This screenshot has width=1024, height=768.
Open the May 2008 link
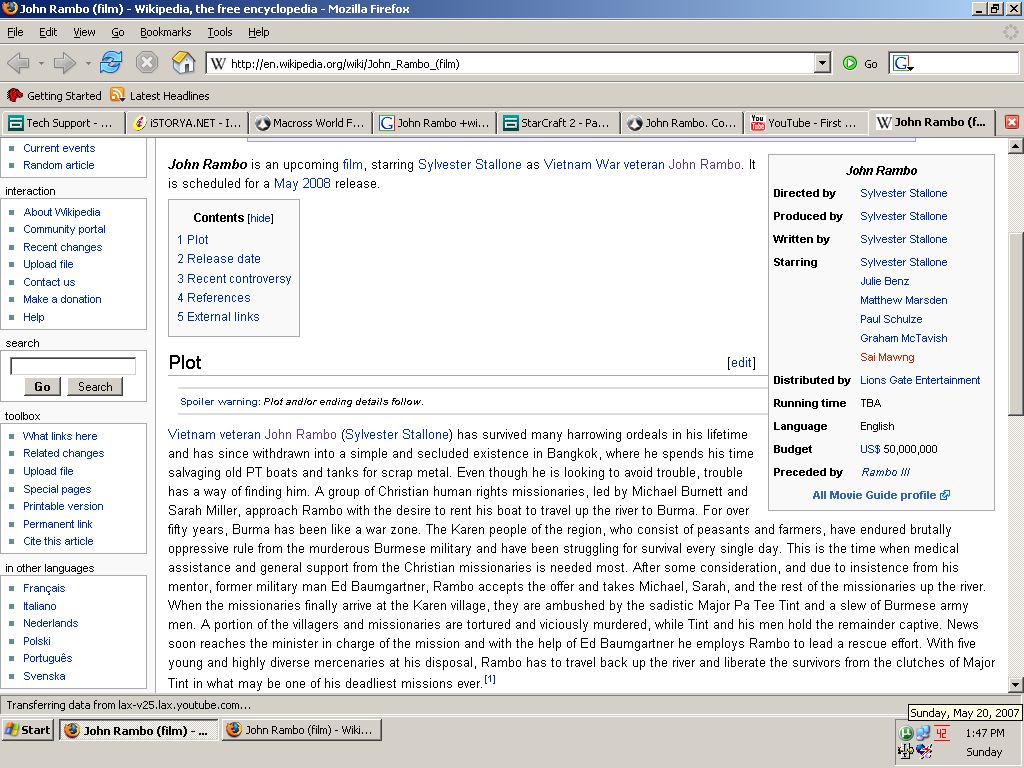302,184
